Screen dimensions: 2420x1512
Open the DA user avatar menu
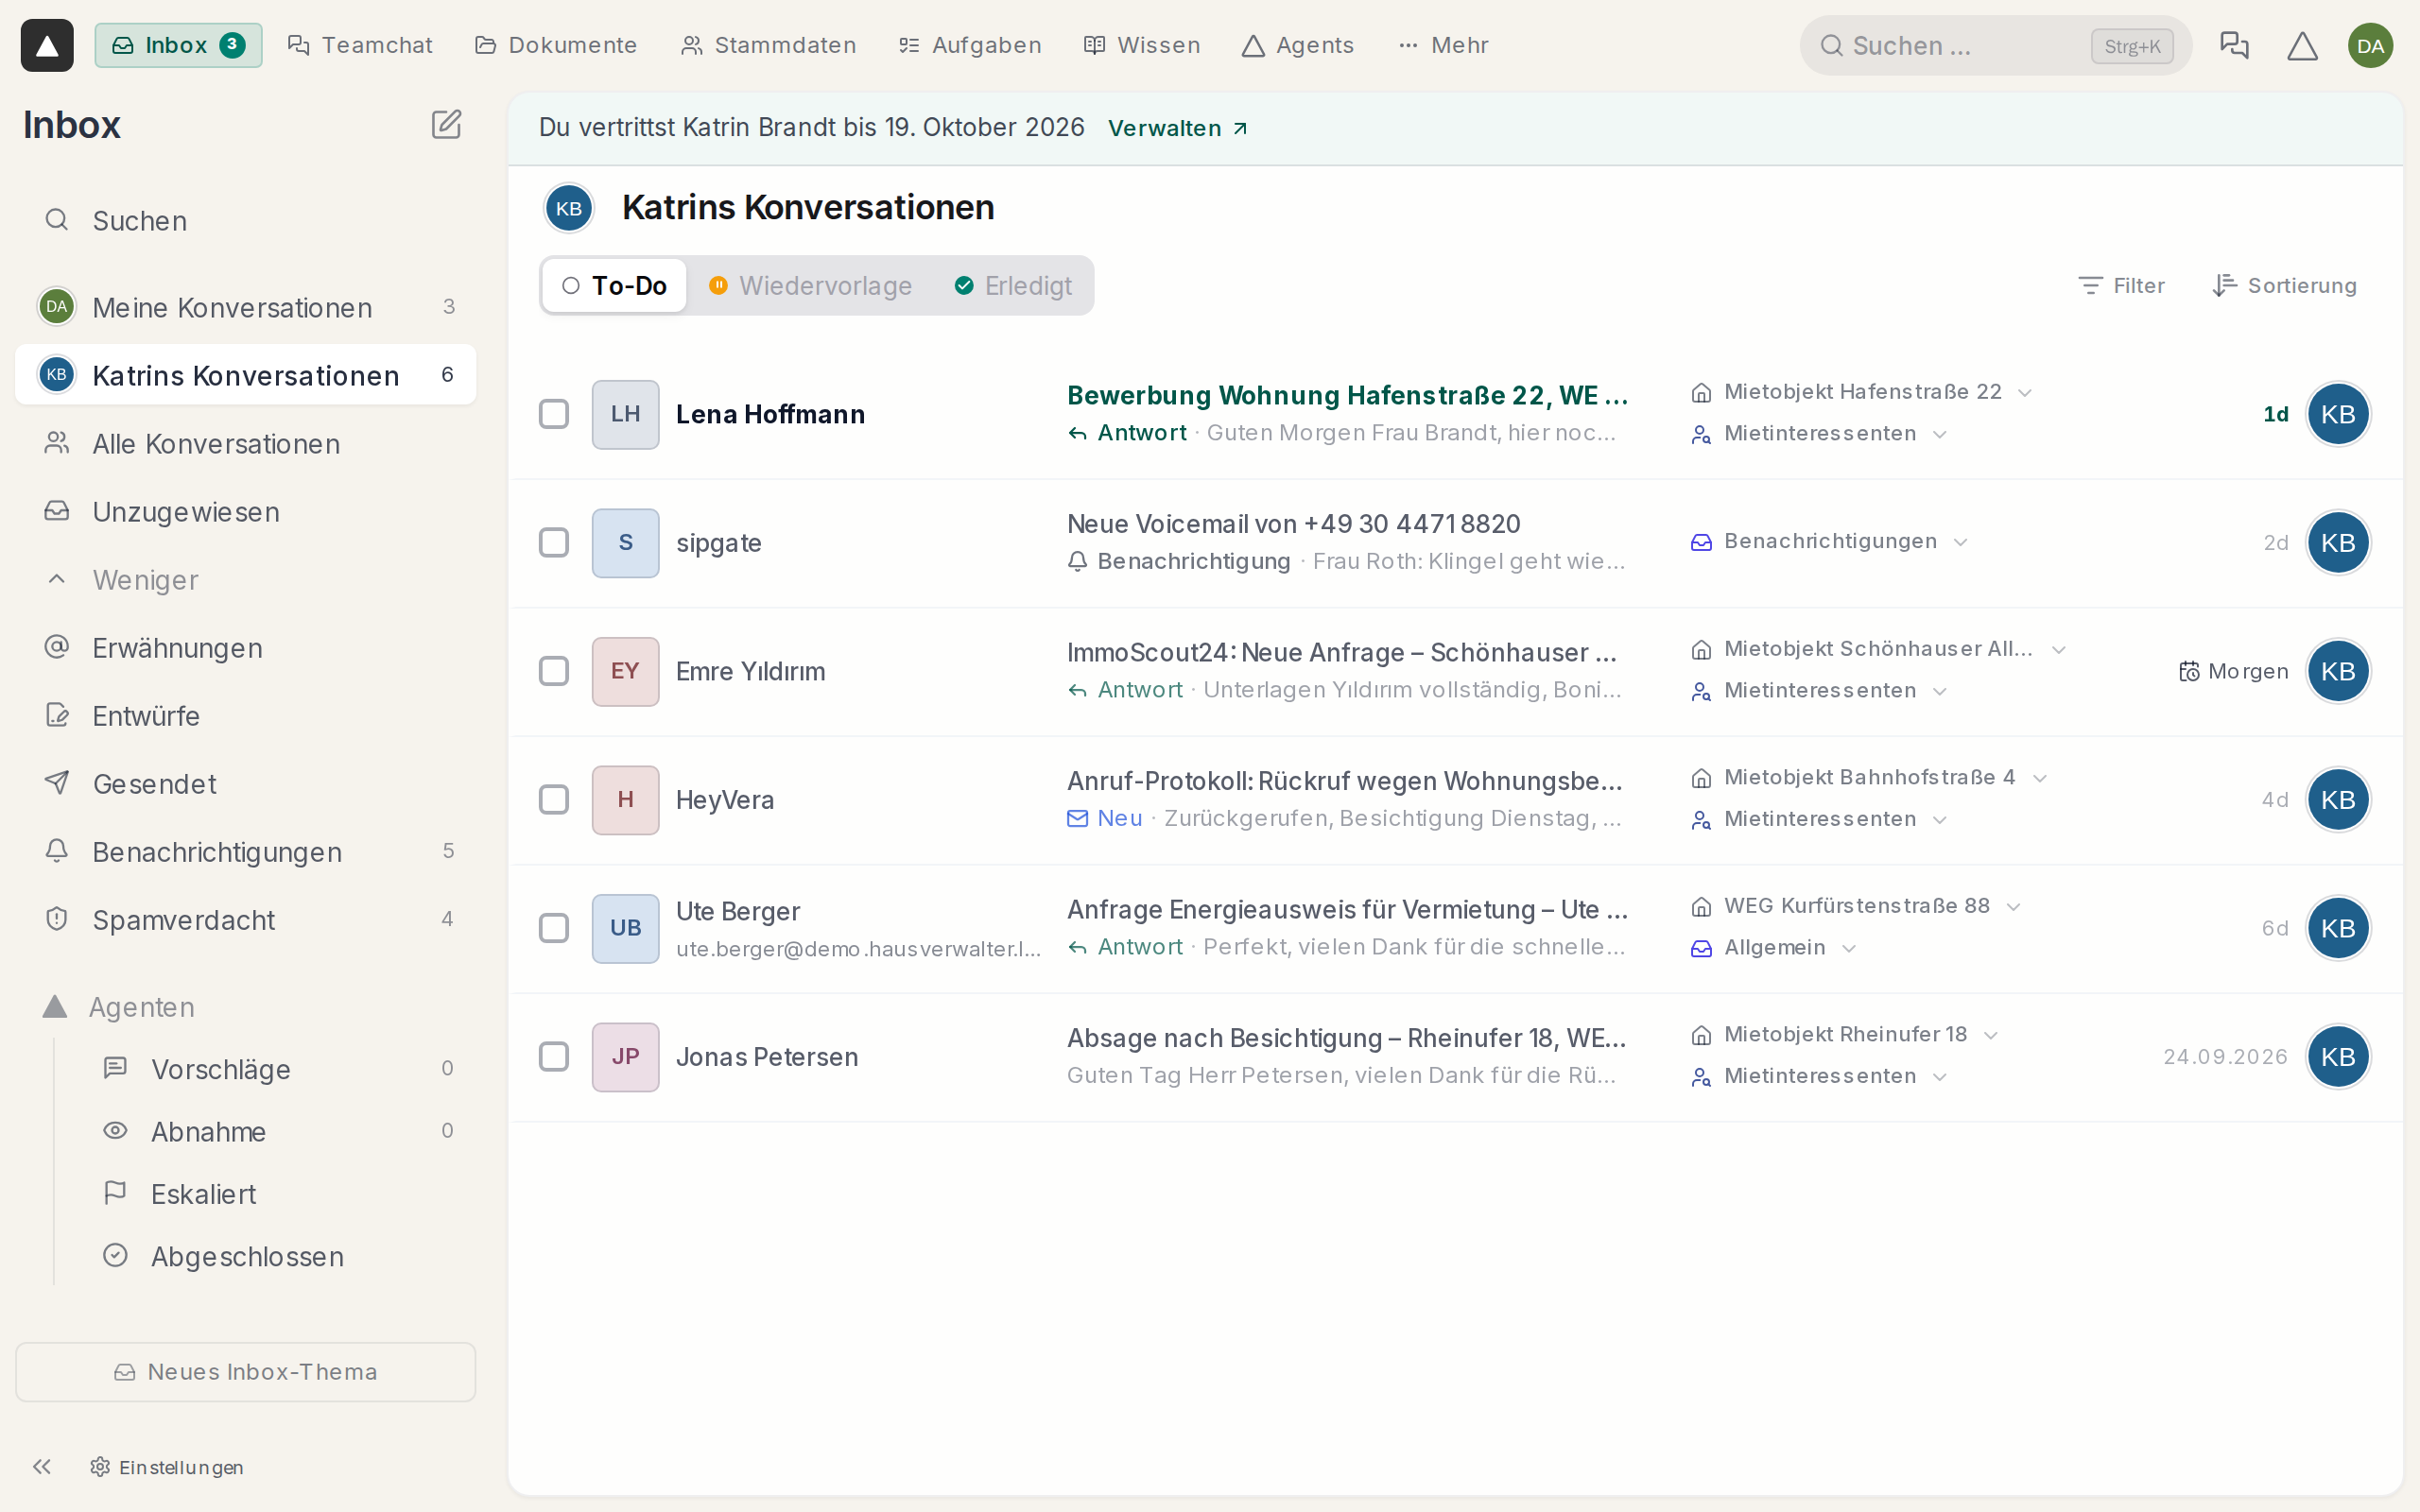pos(2370,45)
